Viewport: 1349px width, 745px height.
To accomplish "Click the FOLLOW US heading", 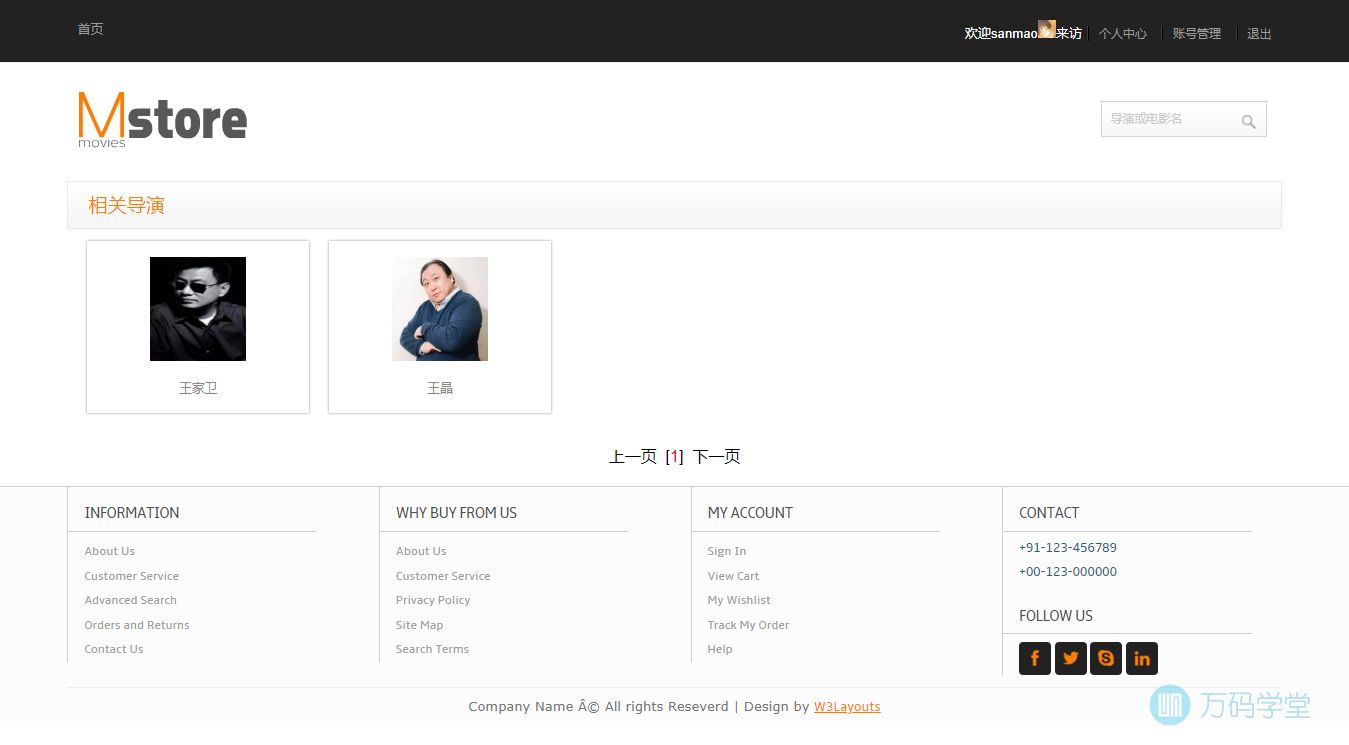I will point(1056,616).
